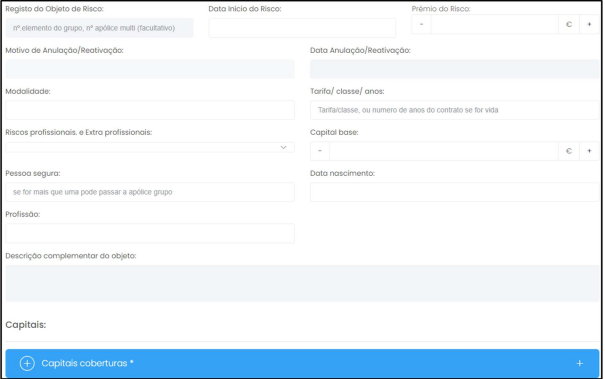
Task: Click the Descrição complementar do objeto text area
Action: [x=302, y=283]
